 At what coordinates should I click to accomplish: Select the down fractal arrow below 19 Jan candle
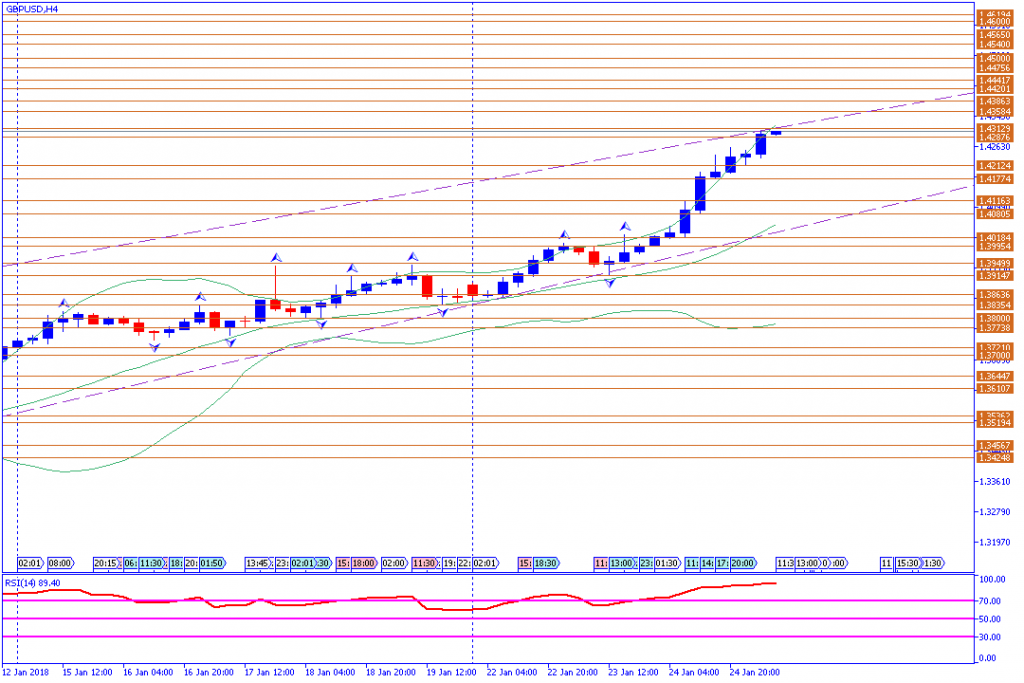[x=442, y=312]
